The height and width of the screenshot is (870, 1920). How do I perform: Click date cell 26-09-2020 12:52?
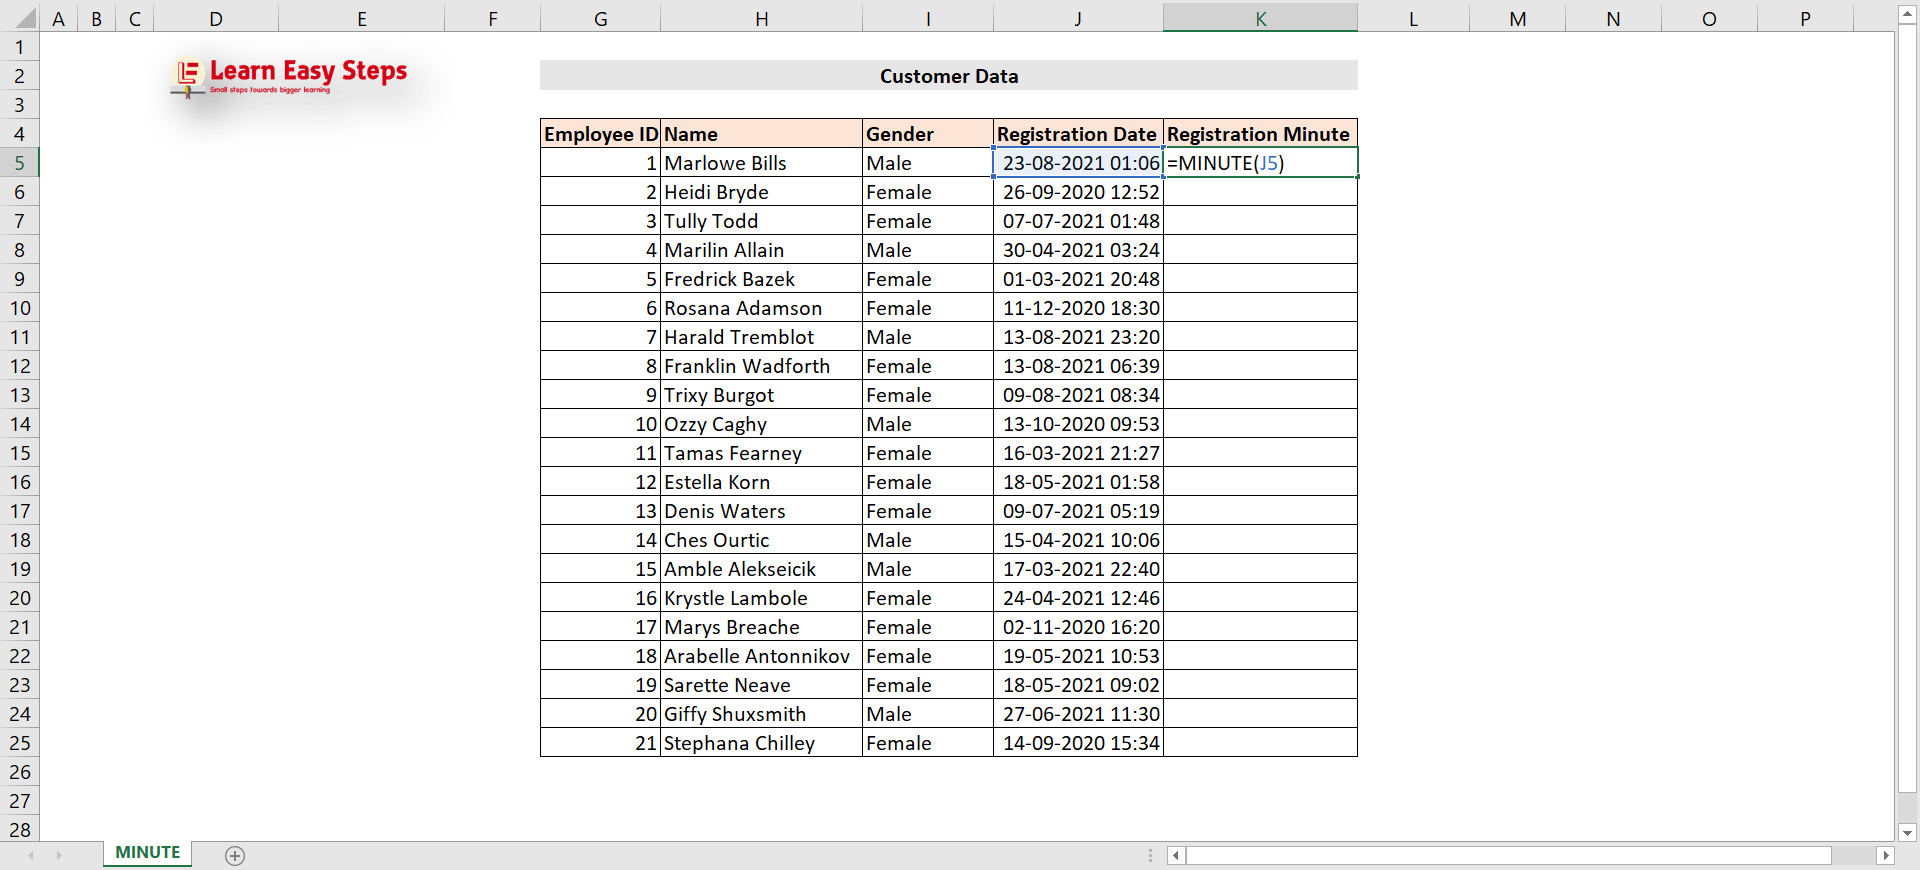1078,192
